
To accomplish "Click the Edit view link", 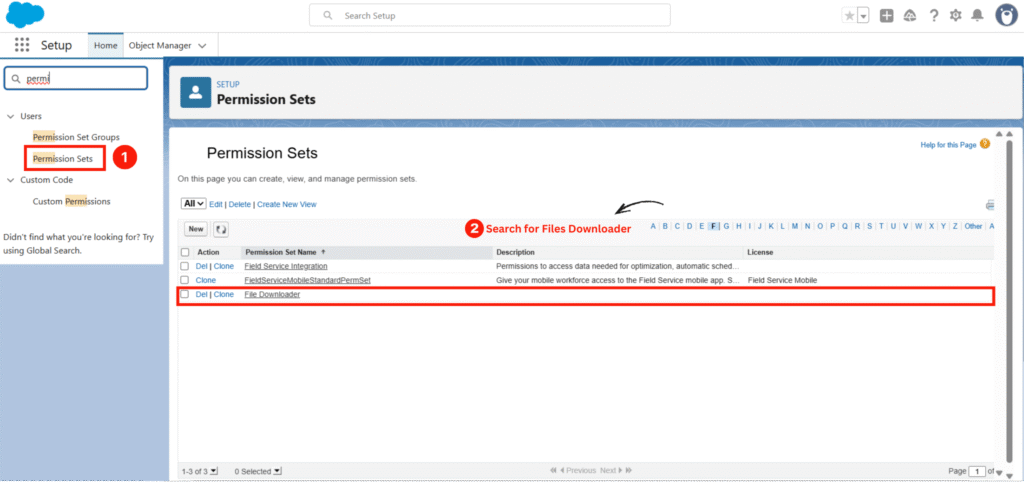I will pos(216,204).
